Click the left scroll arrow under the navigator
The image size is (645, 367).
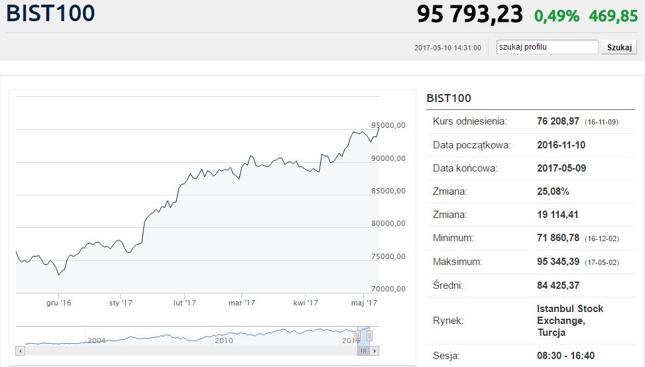coord(20,351)
